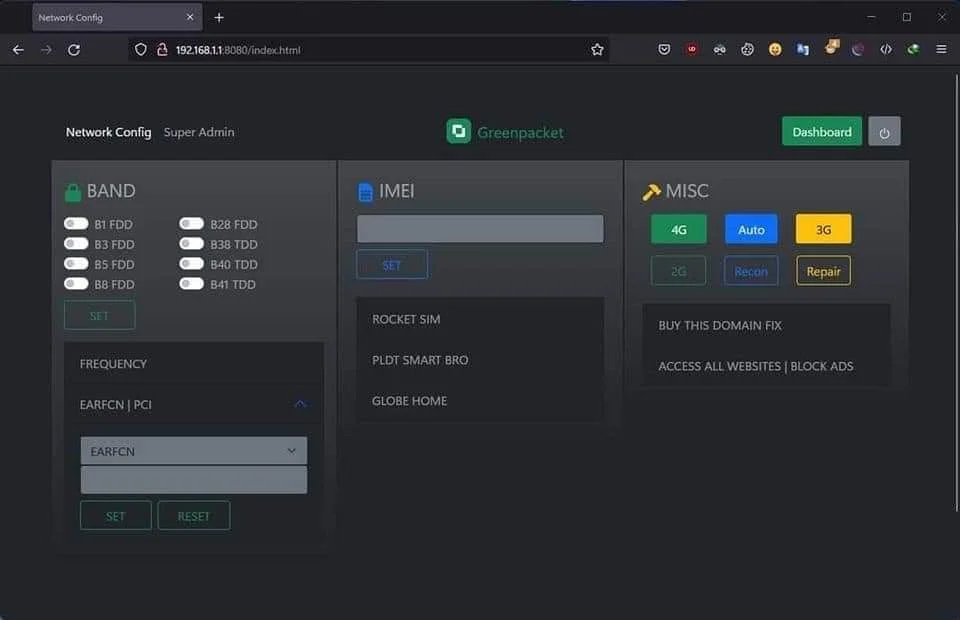
Task: Click the Super Admin header link
Action: click(199, 132)
